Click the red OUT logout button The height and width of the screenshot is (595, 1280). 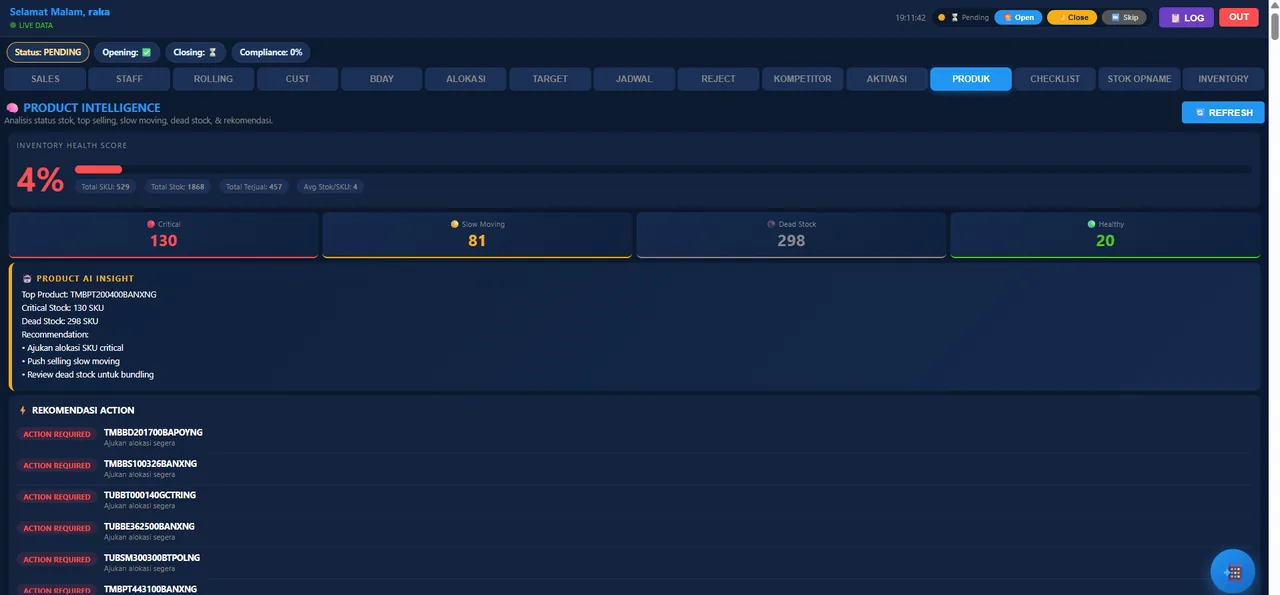click(1239, 17)
